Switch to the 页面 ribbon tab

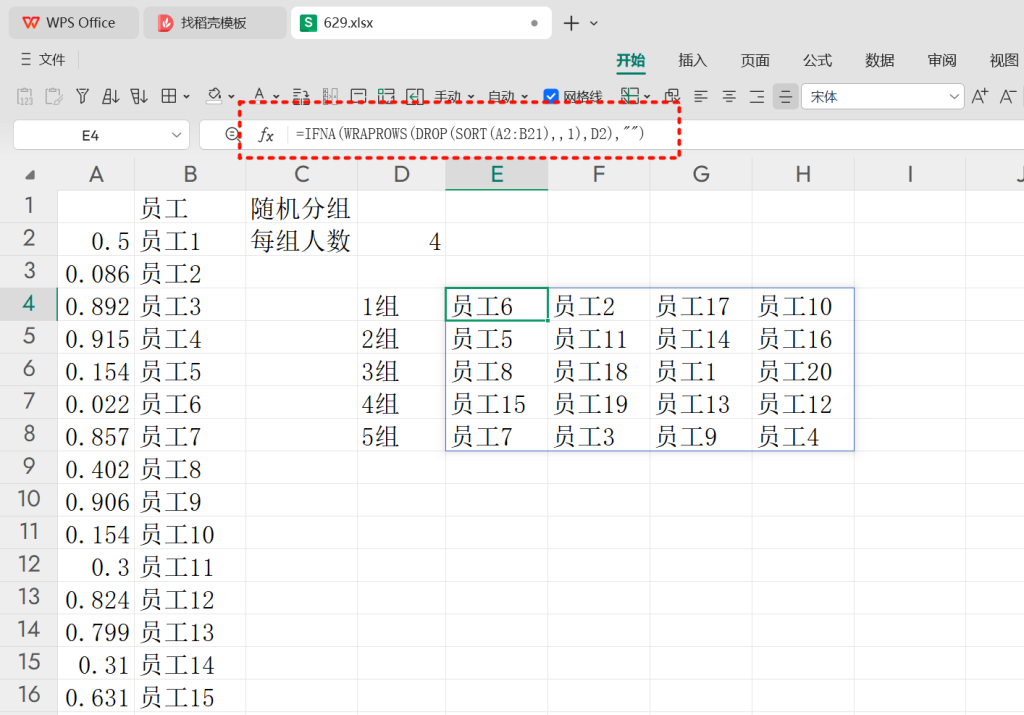(x=755, y=60)
